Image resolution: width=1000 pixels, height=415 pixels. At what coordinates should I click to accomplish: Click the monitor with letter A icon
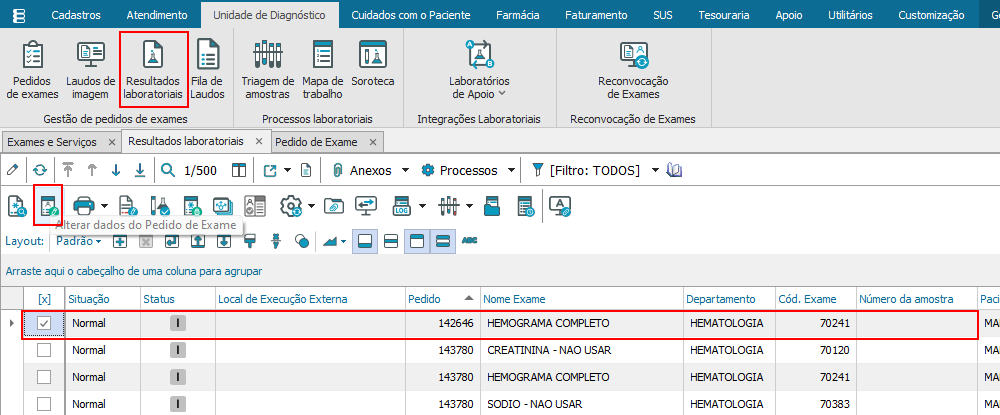pos(560,205)
